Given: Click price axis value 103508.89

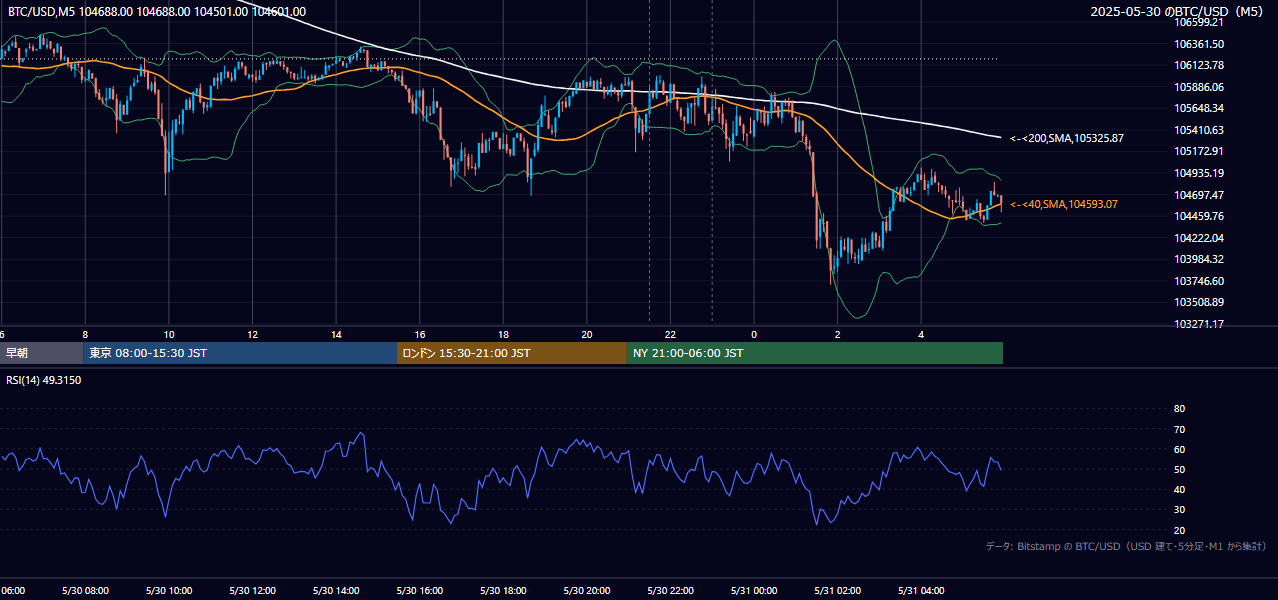Looking at the screenshot, I should [1198, 302].
